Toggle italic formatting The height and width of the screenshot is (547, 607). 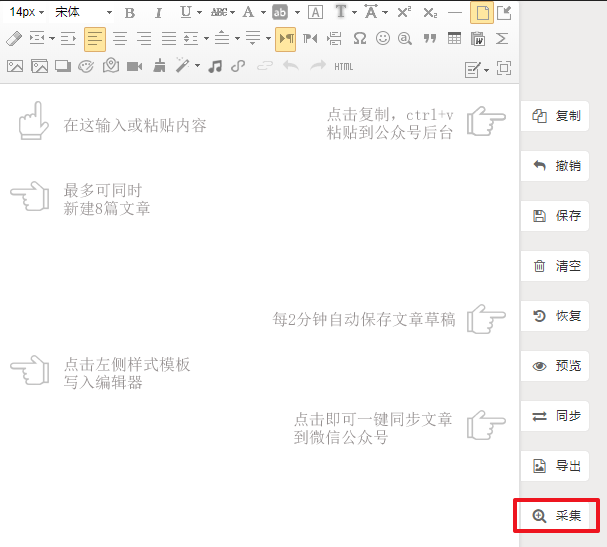pos(158,13)
